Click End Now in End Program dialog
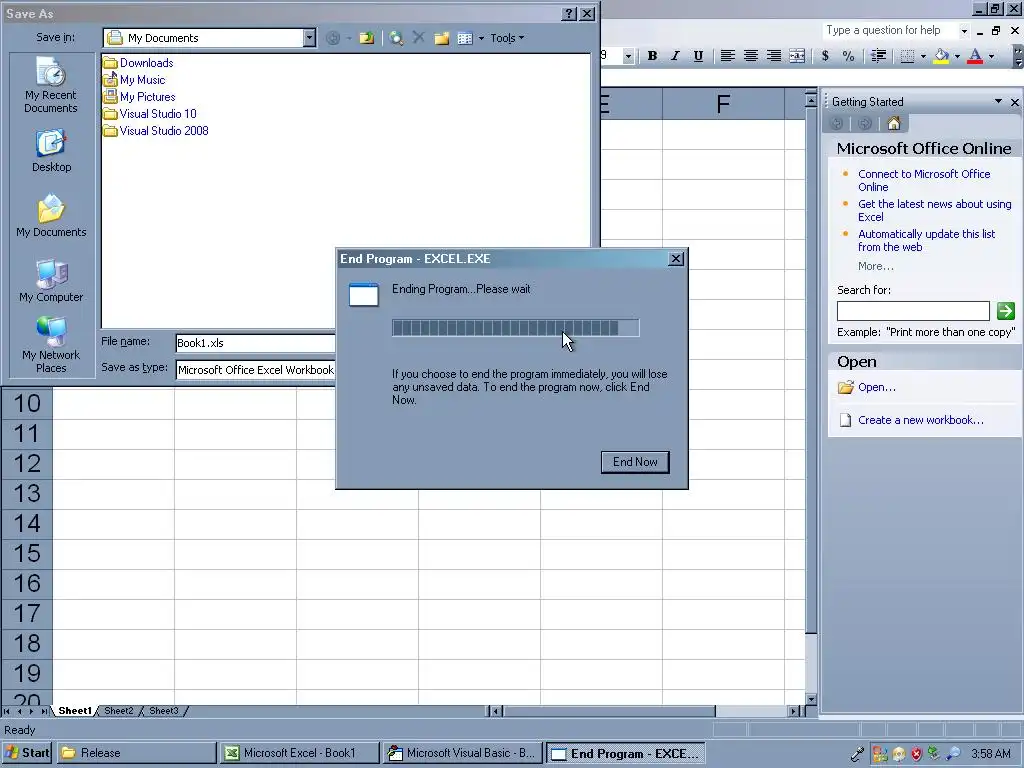The width and height of the screenshot is (1024, 768). click(635, 462)
